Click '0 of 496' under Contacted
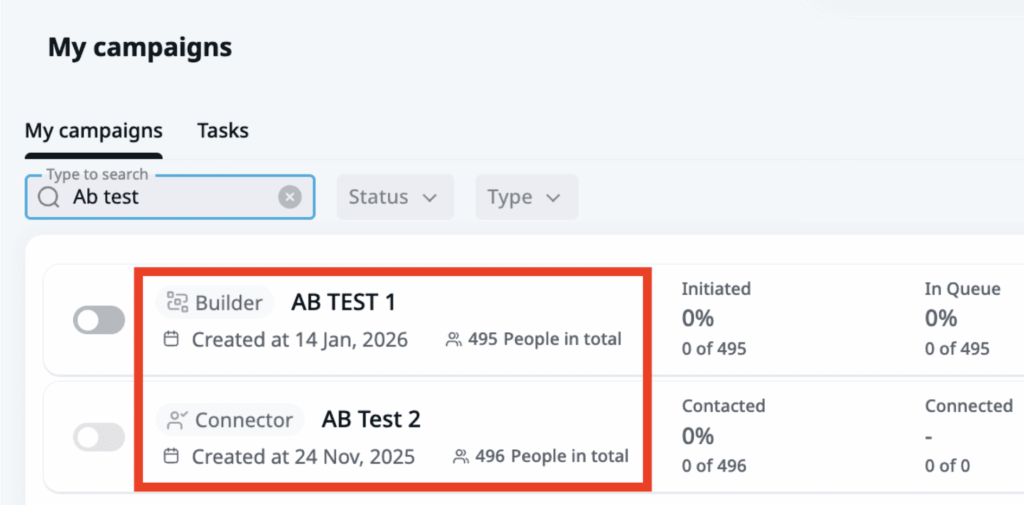The image size is (1024, 505). (714, 466)
